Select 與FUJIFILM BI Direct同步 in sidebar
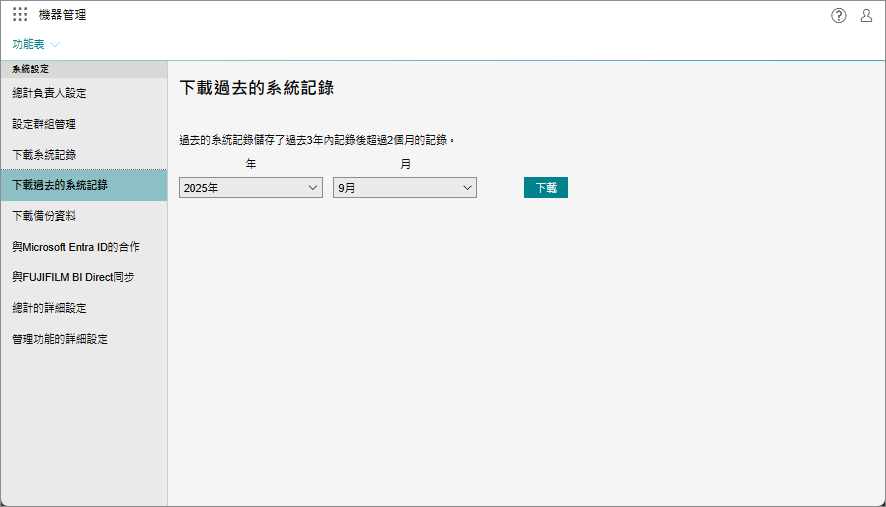Viewport: 886px width, 507px height. 73,277
